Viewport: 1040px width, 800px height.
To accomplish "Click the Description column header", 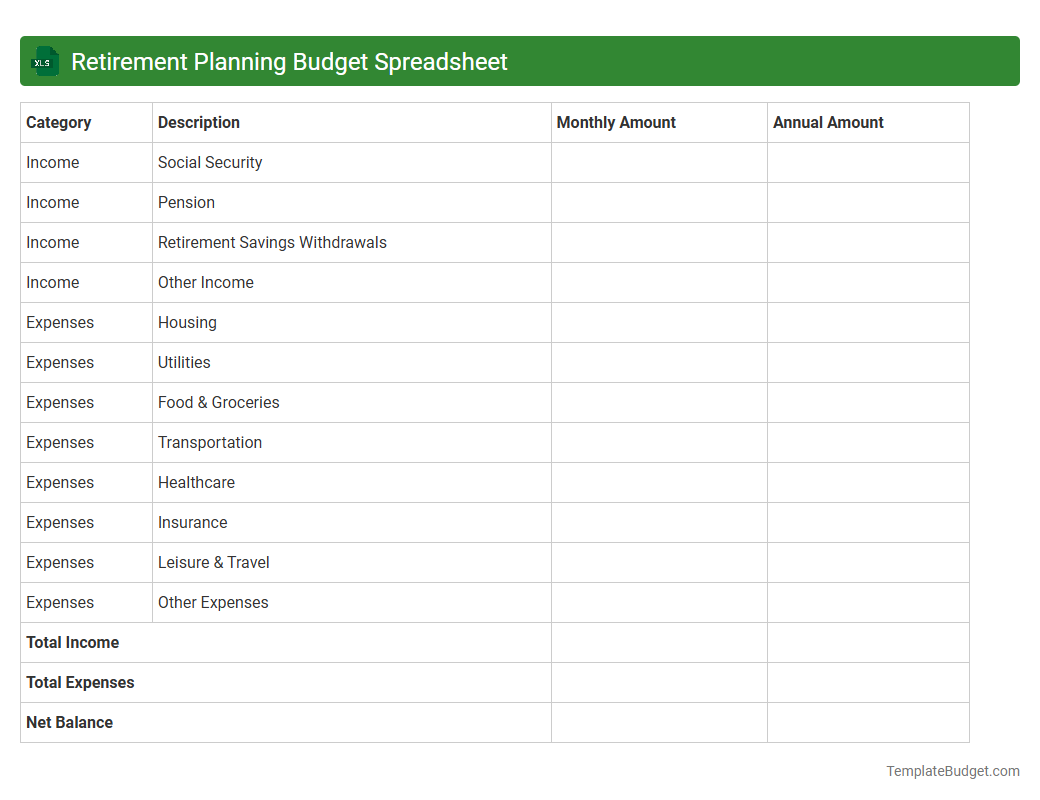I will pyautogui.click(x=198, y=122).
